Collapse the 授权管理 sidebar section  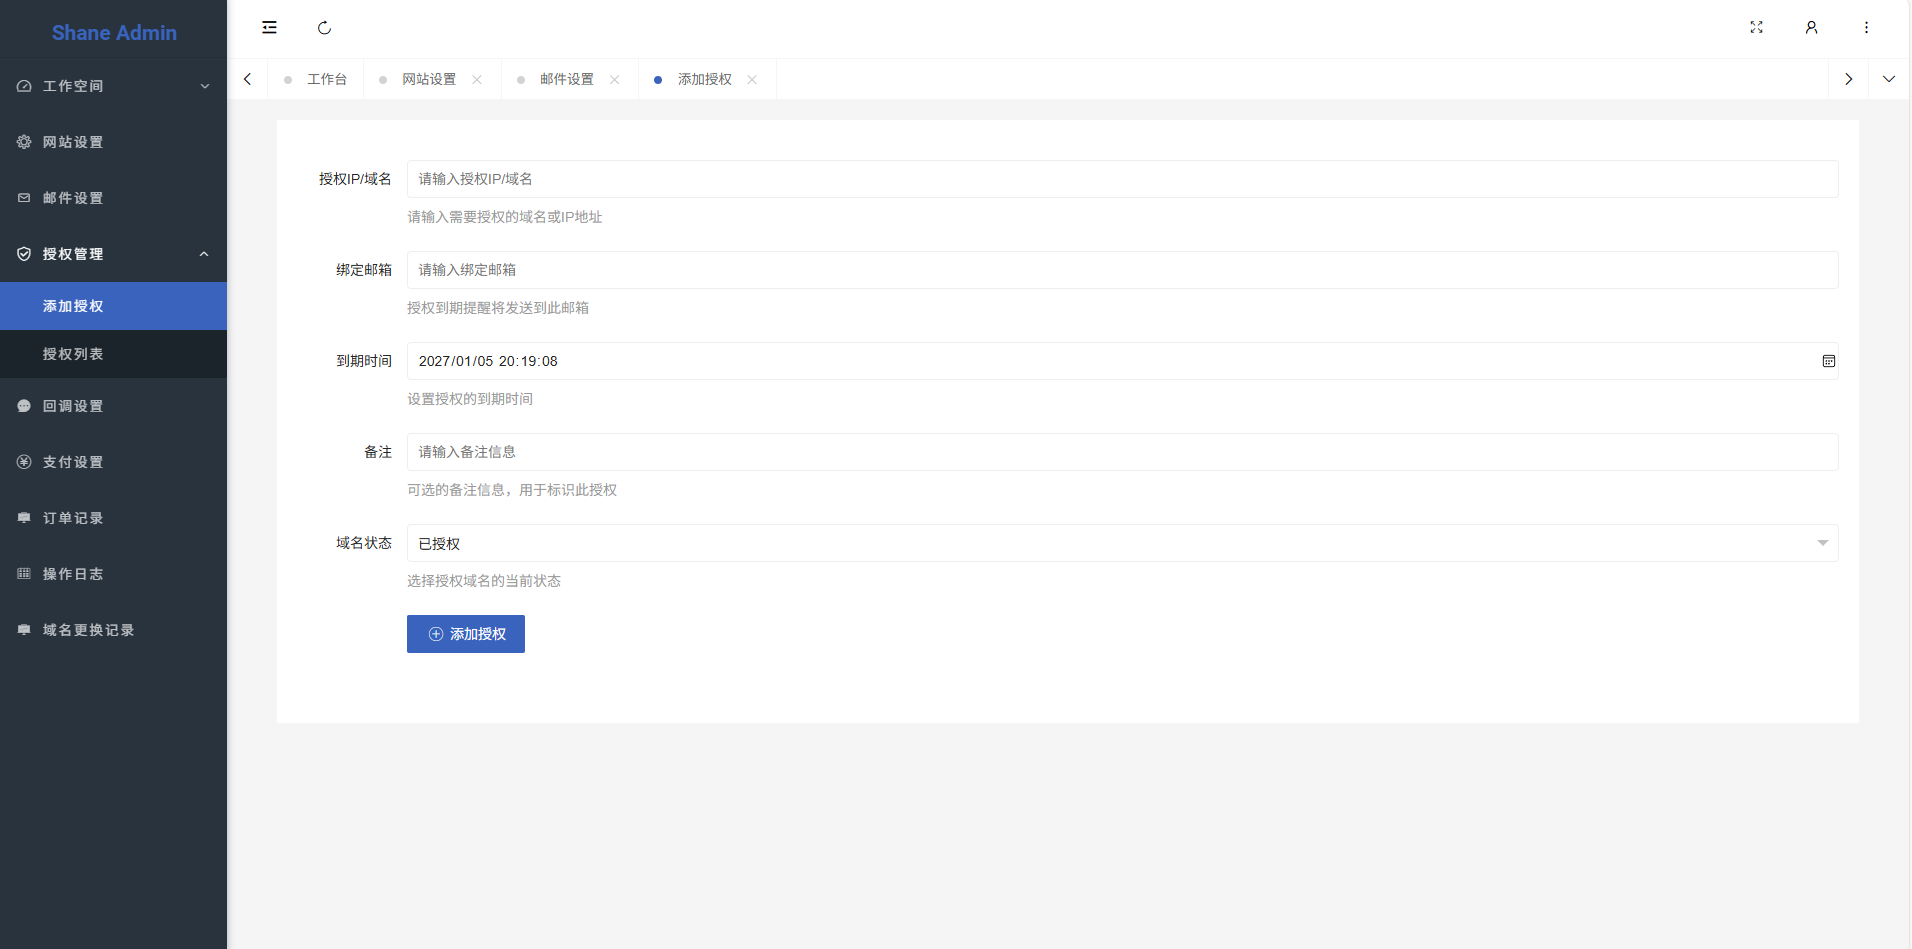pos(113,254)
